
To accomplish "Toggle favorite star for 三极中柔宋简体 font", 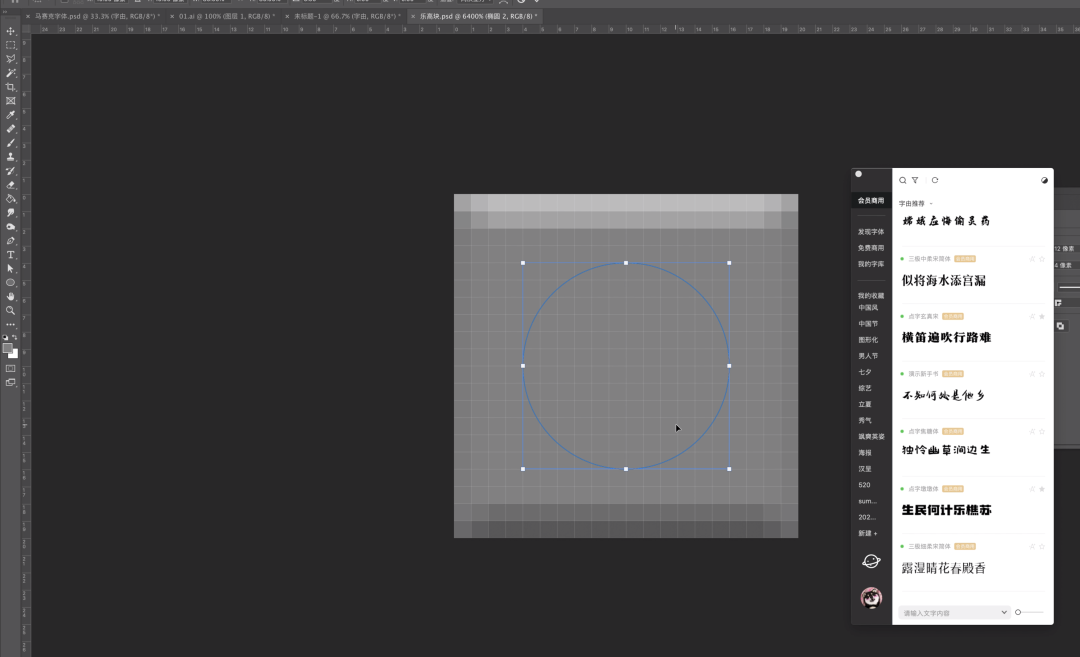I will [x=1042, y=259].
